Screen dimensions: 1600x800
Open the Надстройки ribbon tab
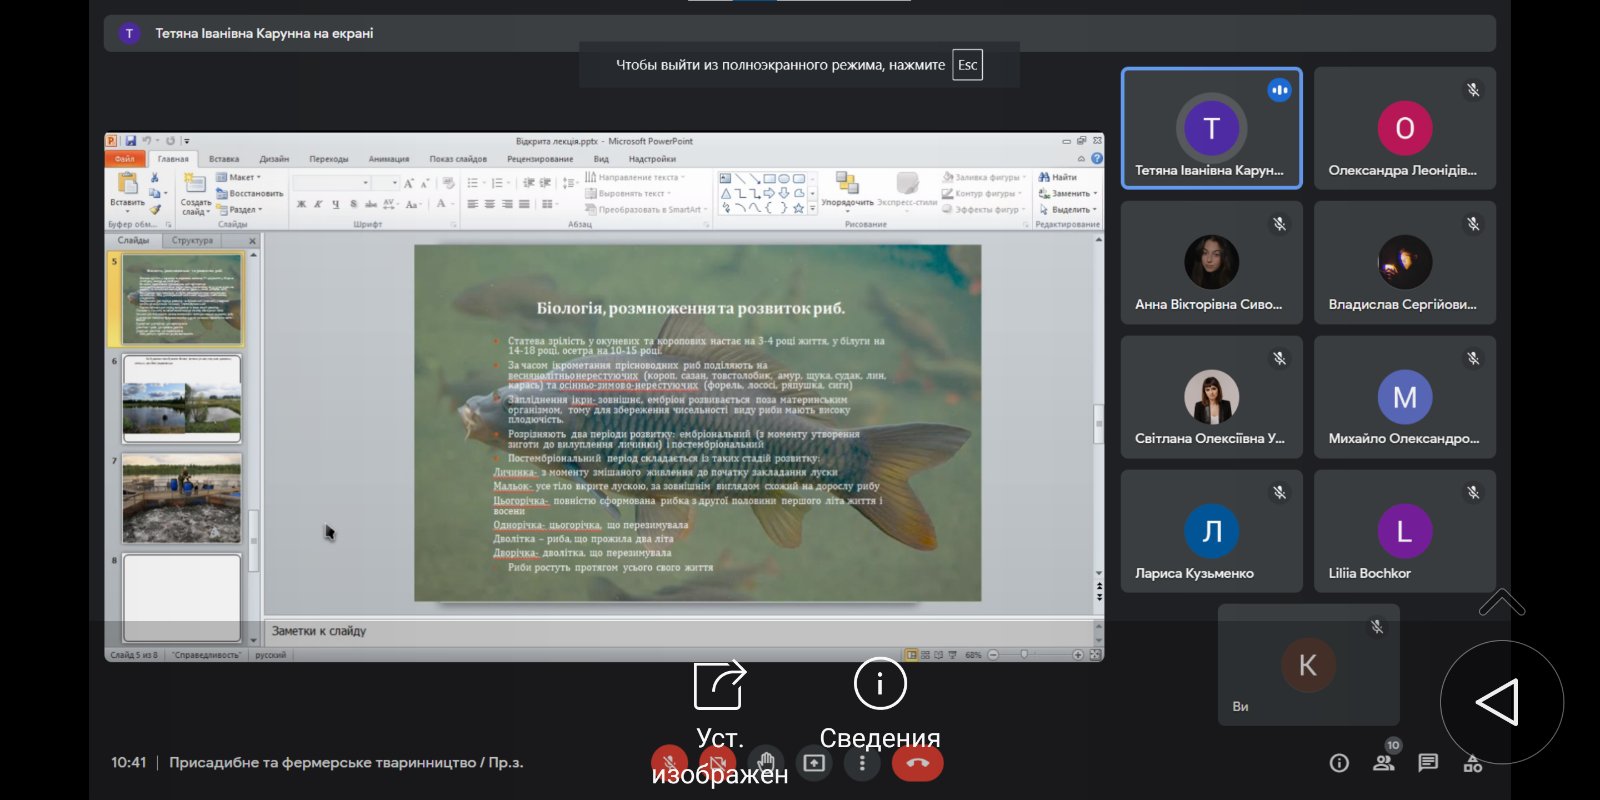(x=652, y=158)
